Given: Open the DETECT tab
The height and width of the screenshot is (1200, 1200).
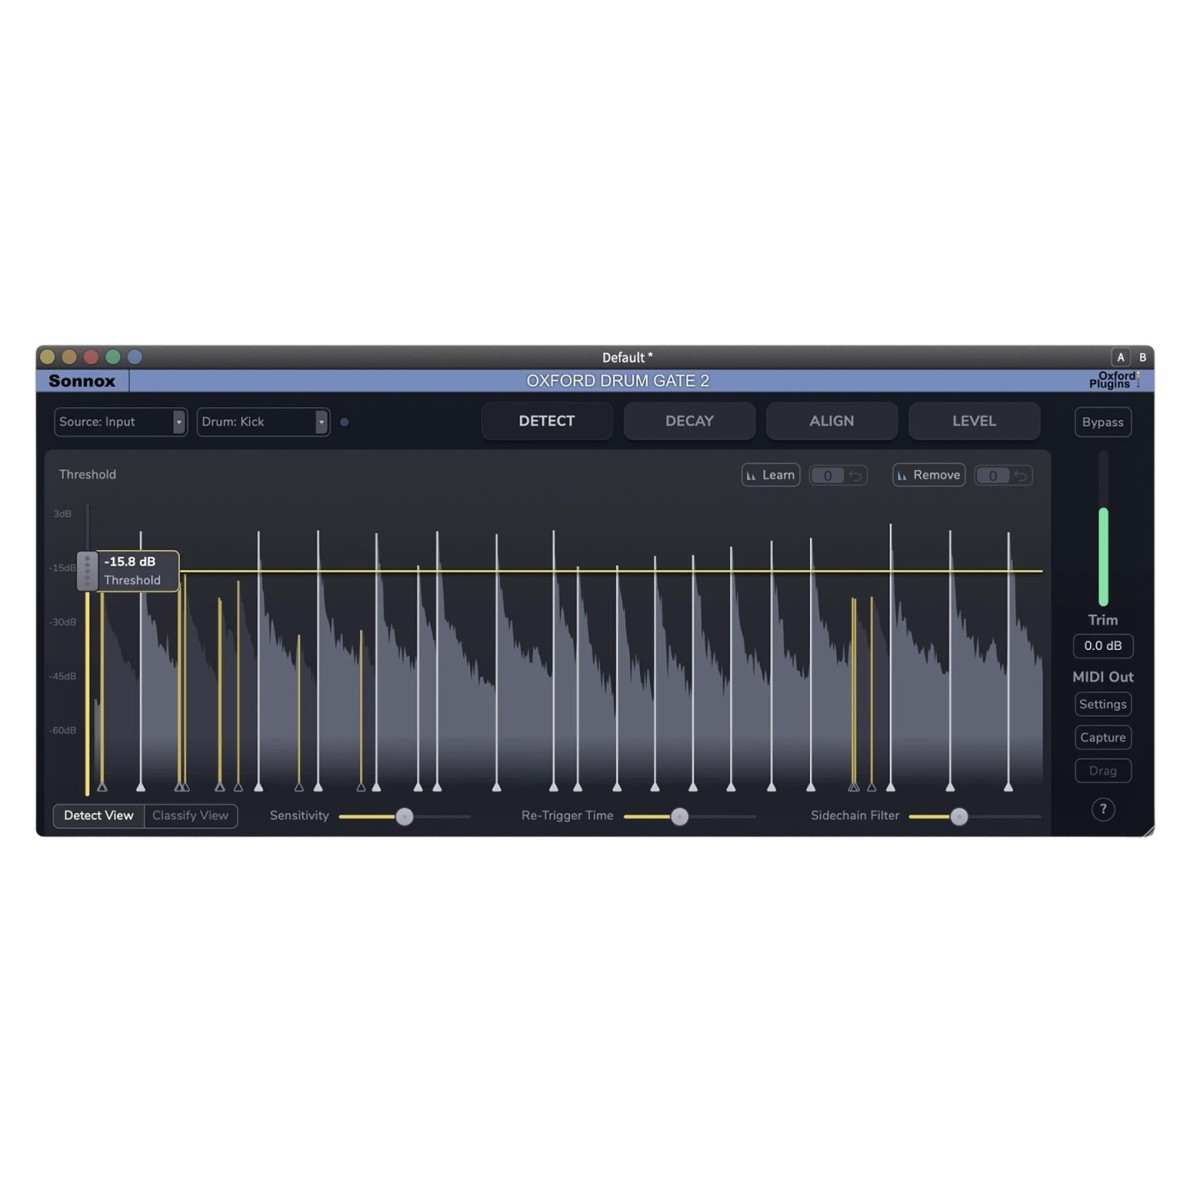Looking at the screenshot, I should tap(547, 421).
